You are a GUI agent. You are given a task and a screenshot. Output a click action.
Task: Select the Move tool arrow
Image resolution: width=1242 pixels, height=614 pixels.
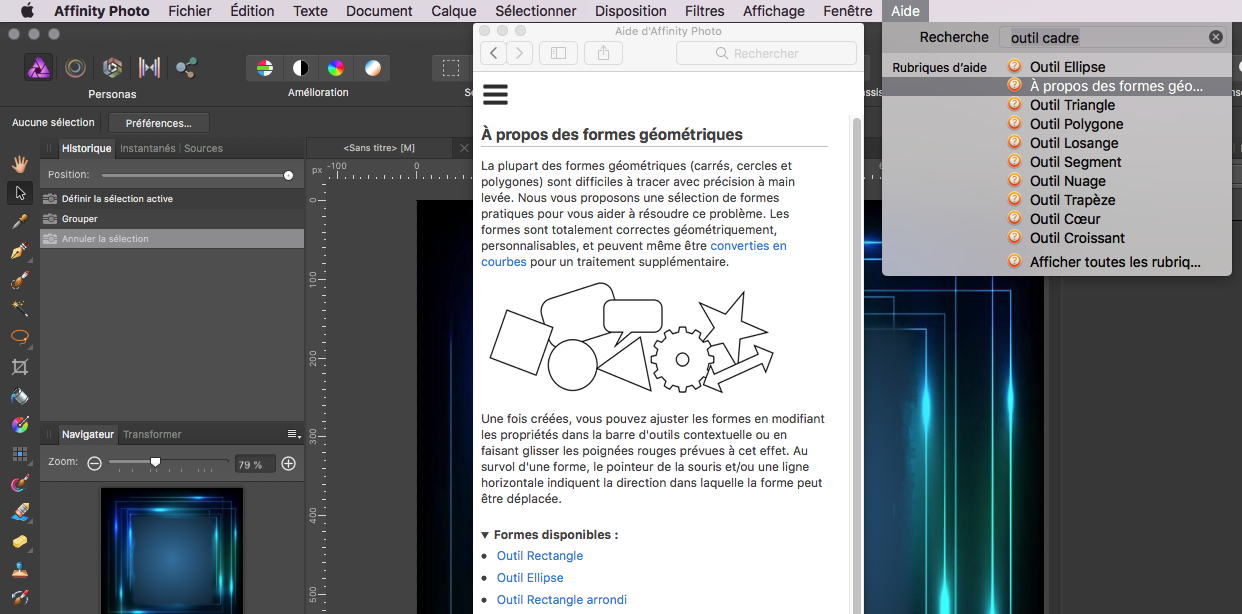19,192
